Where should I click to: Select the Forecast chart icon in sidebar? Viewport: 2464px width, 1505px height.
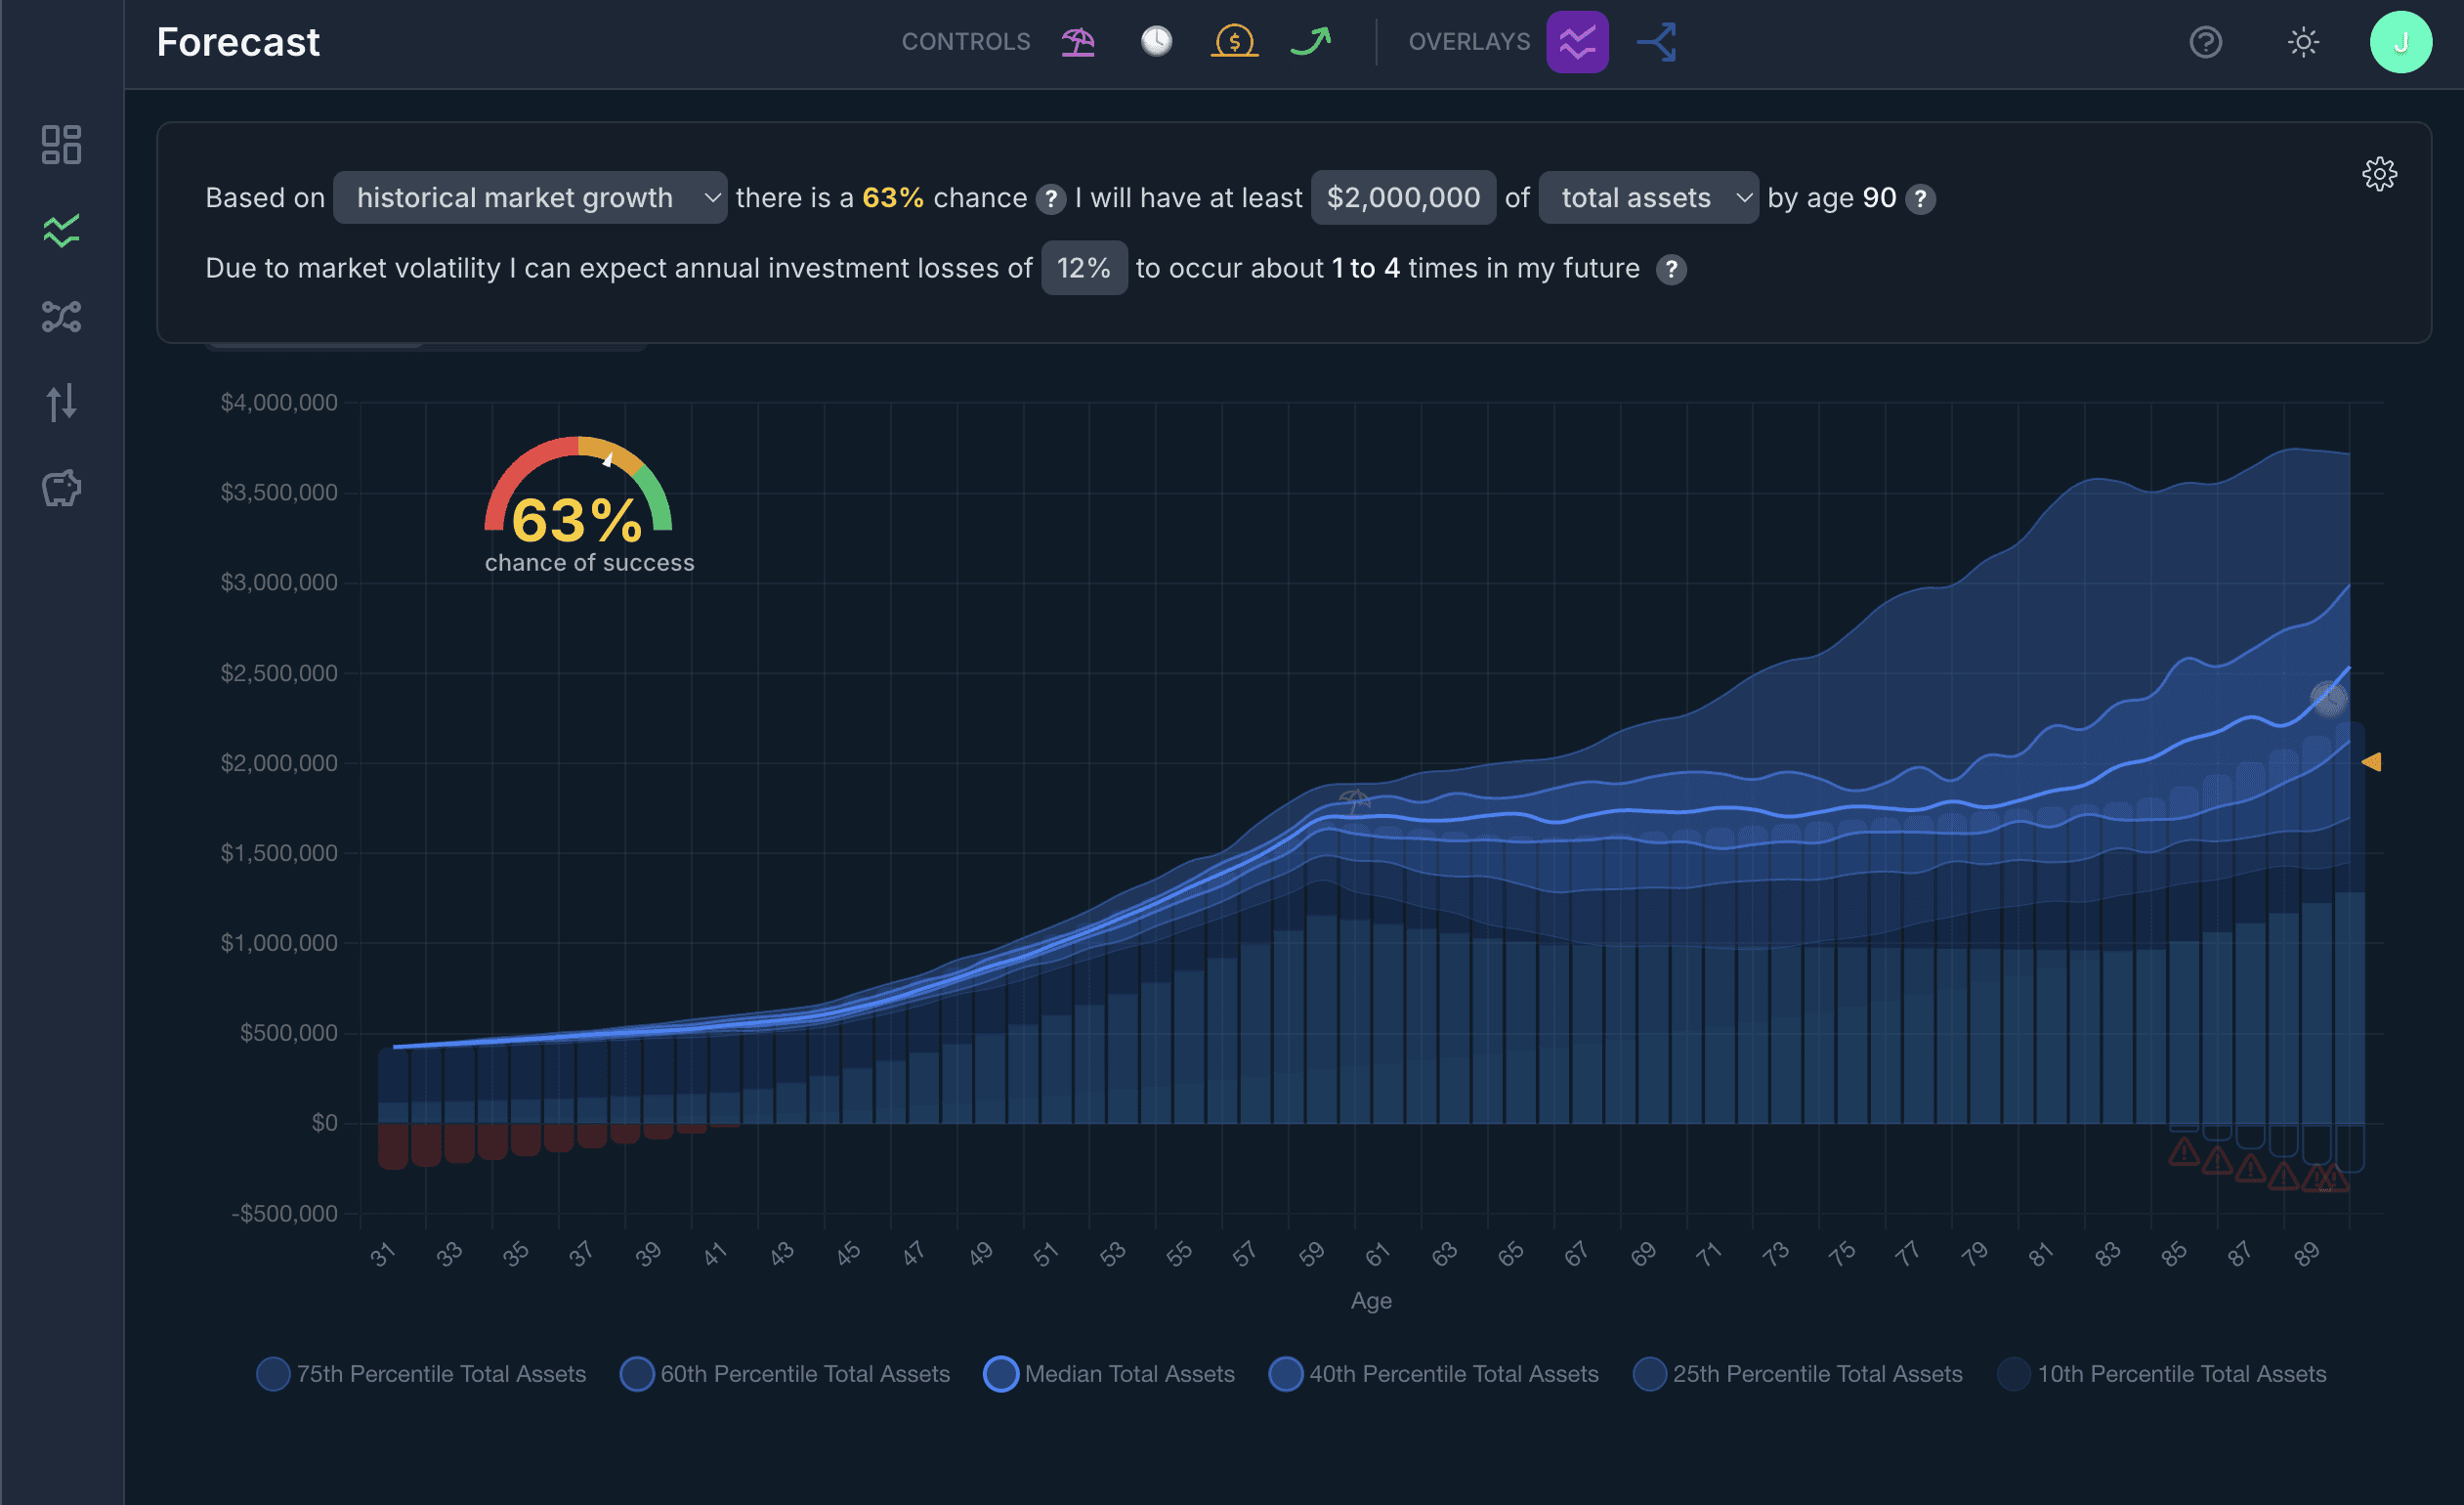pyautogui.click(x=61, y=231)
